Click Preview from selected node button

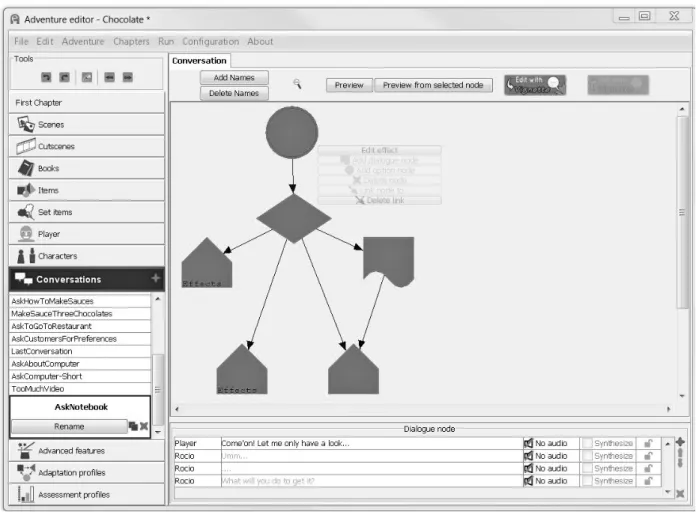(x=433, y=85)
